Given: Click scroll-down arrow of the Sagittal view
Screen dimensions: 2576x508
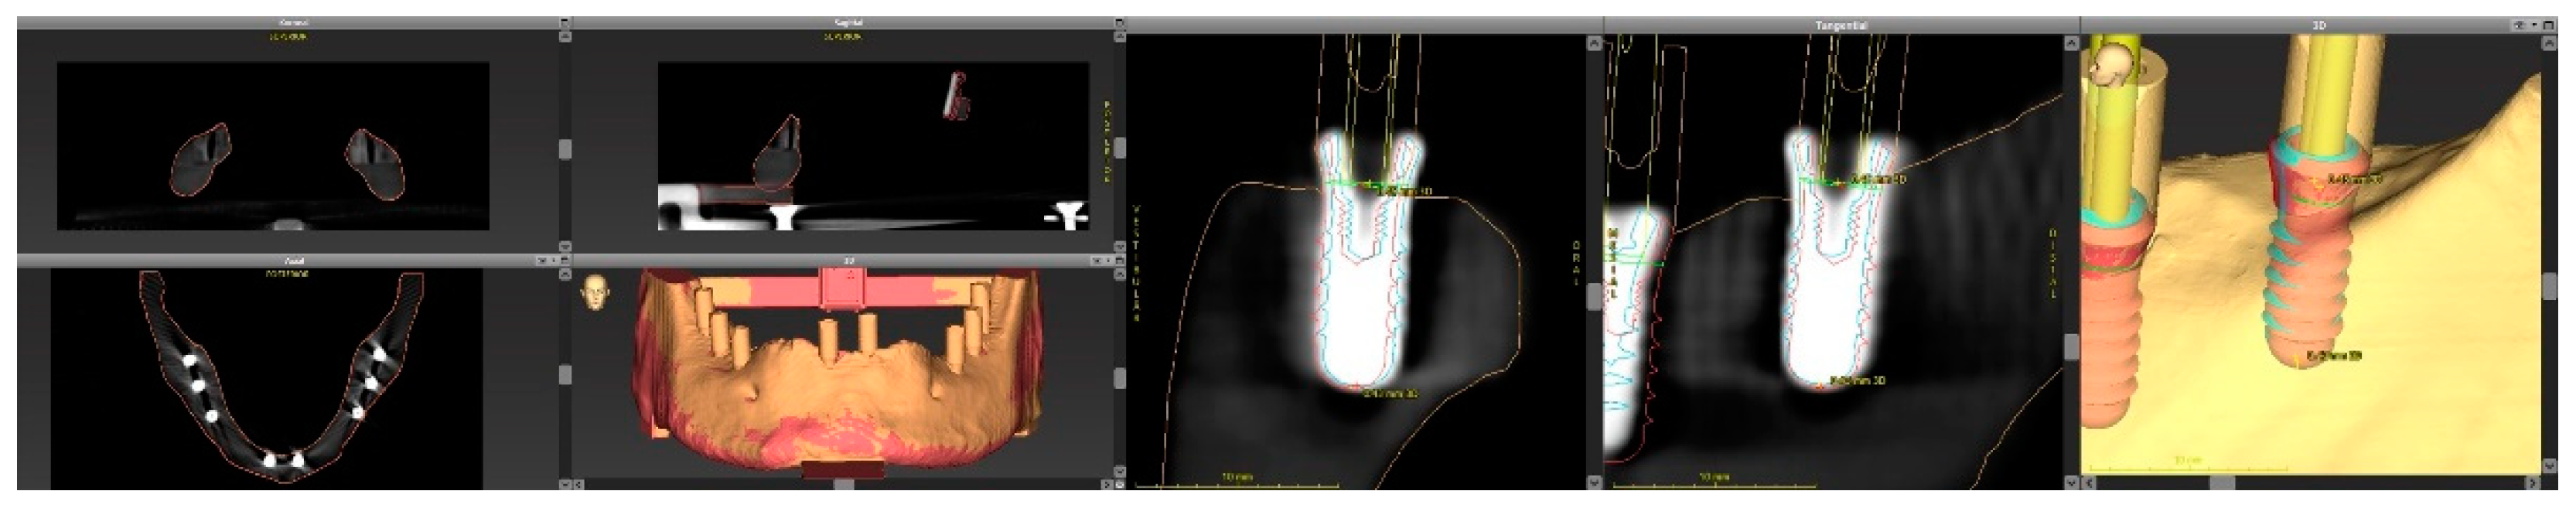Looking at the screenshot, I should [1119, 246].
